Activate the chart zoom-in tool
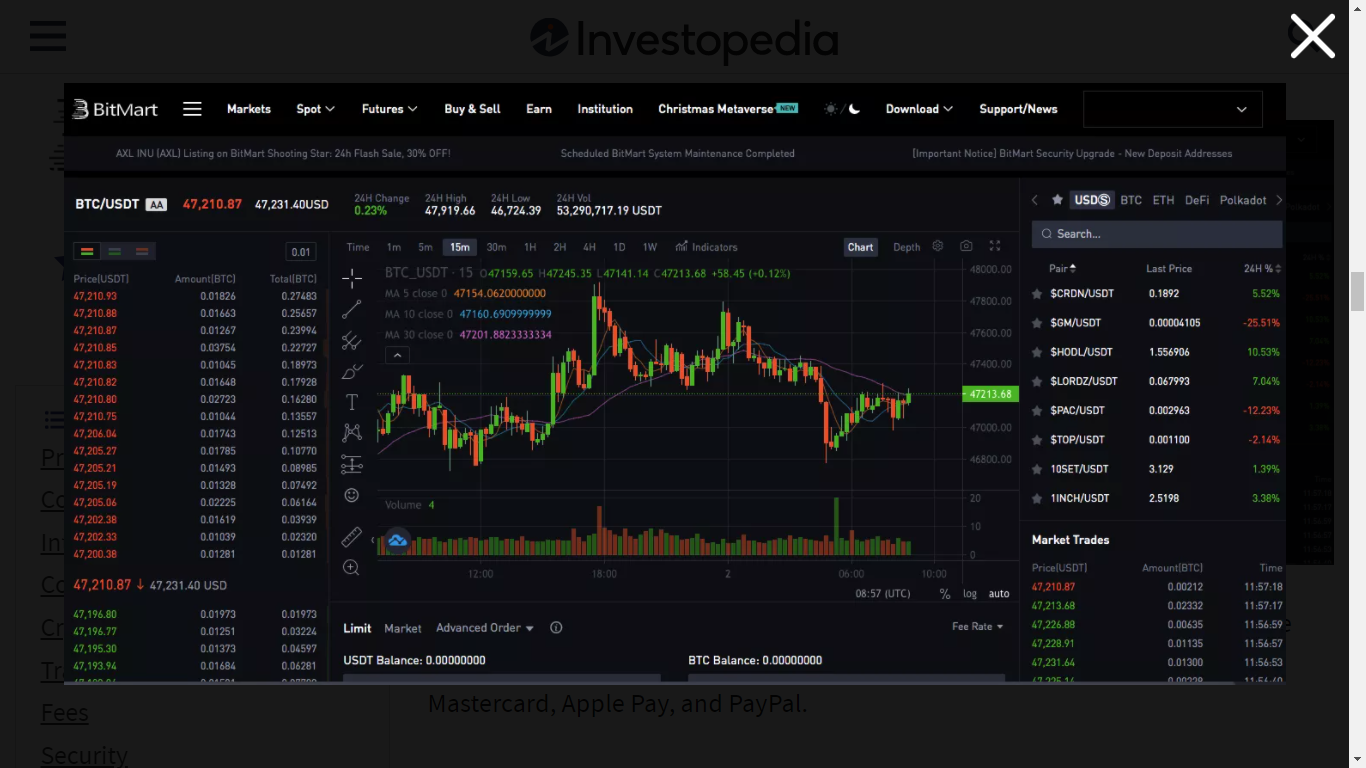This screenshot has height=768, width=1366. tap(352, 568)
